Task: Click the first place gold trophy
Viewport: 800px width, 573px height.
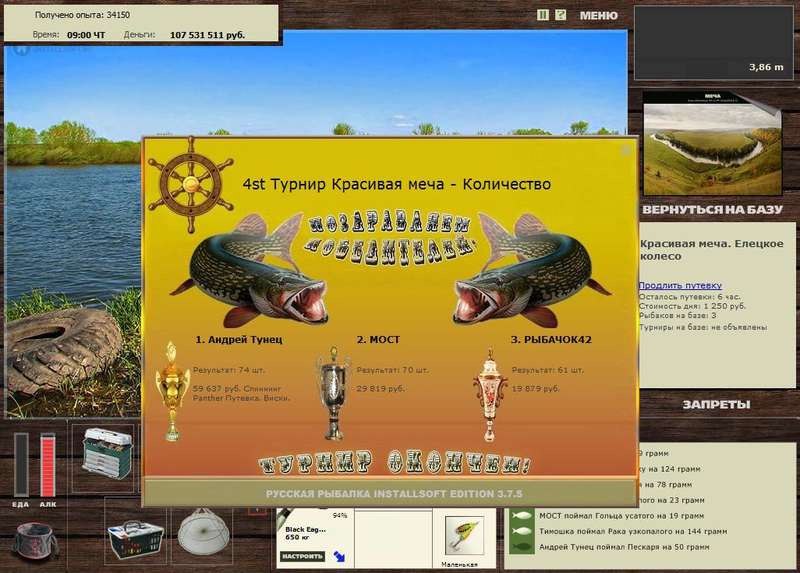Action: (172, 391)
